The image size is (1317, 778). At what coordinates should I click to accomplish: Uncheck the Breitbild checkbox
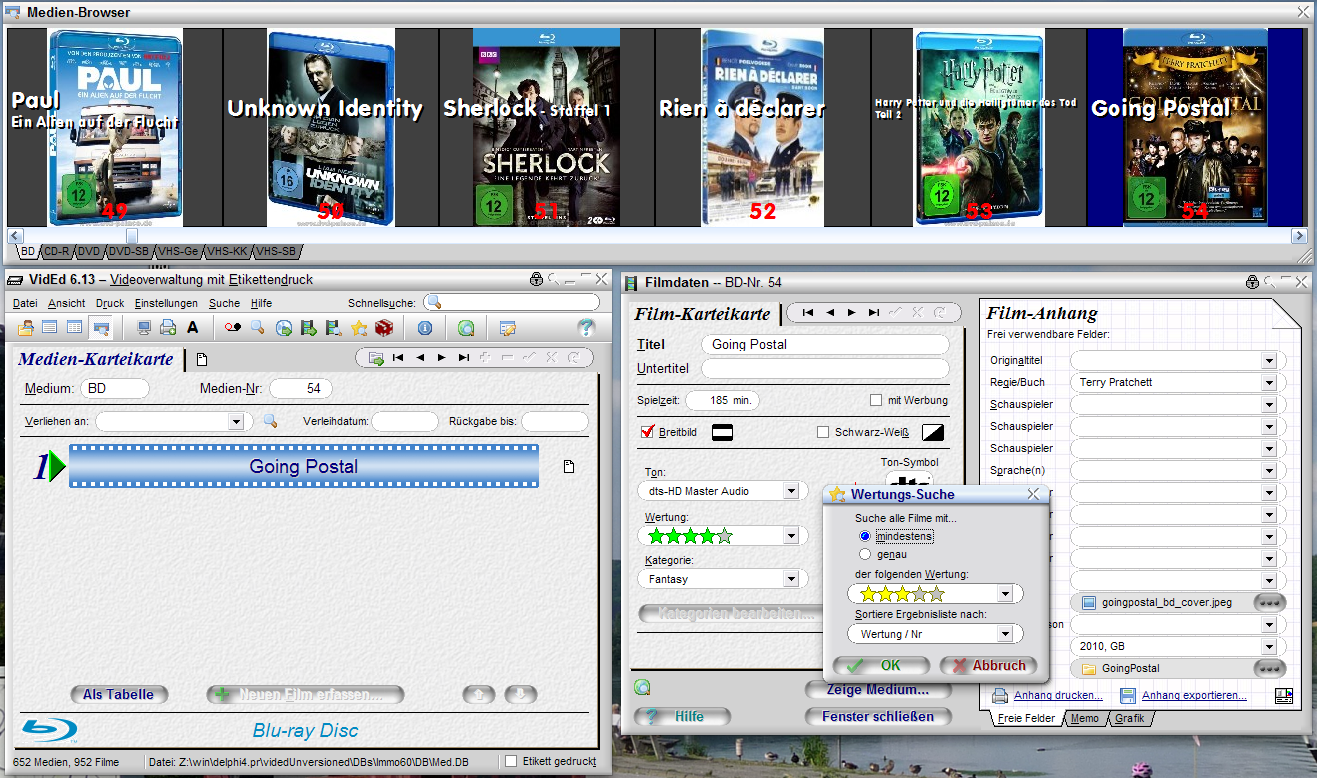(x=647, y=432)
